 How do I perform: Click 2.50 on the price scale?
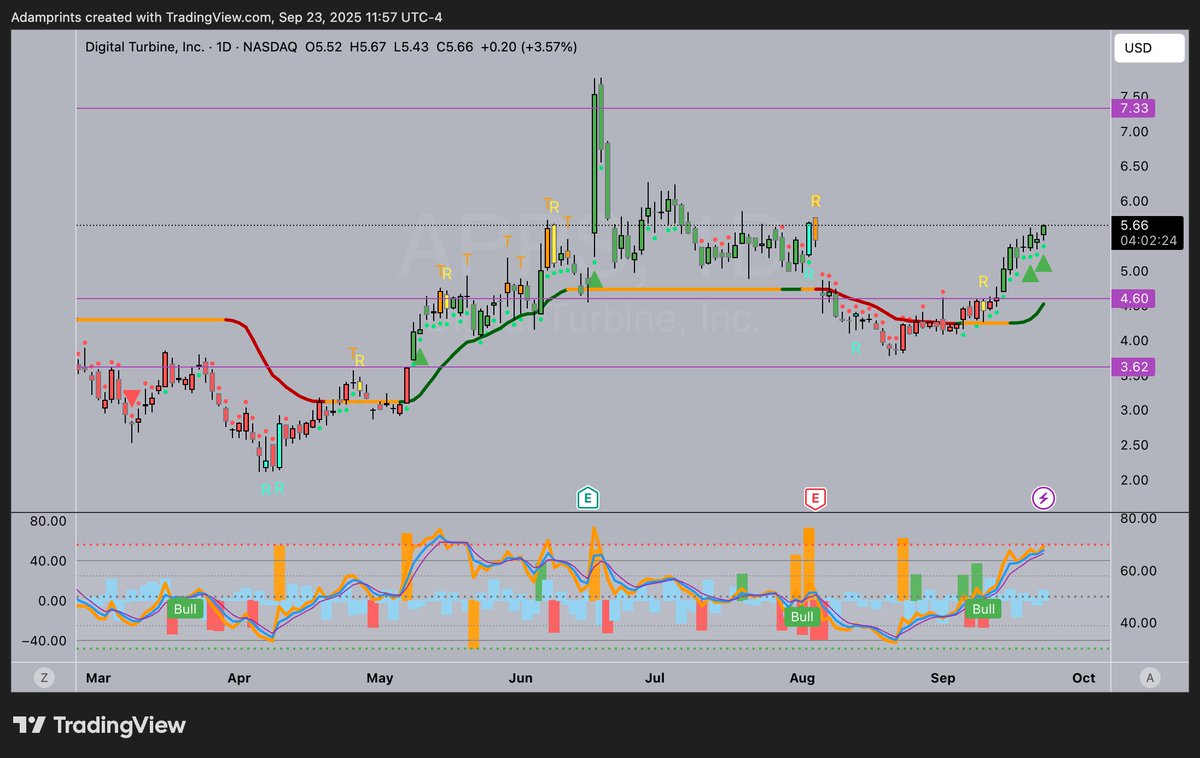click(x=1133, y=445)
